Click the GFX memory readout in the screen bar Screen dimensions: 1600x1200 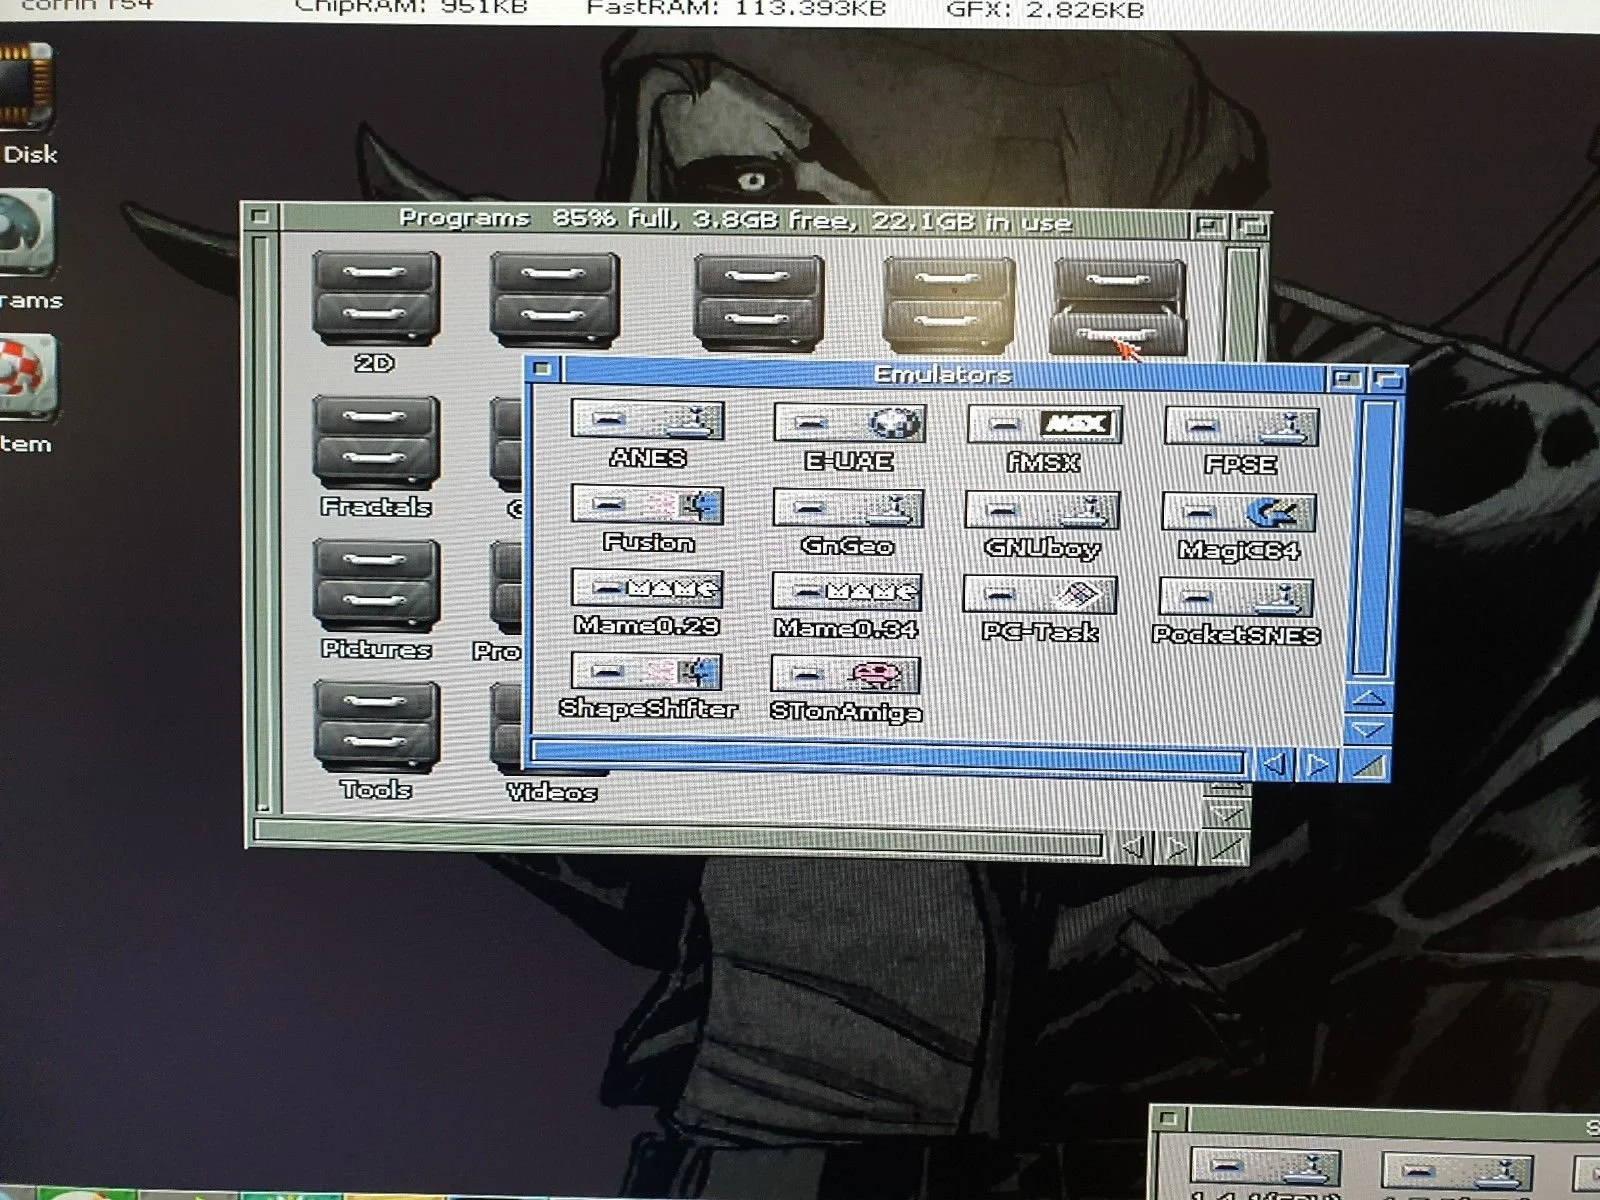1045,8
